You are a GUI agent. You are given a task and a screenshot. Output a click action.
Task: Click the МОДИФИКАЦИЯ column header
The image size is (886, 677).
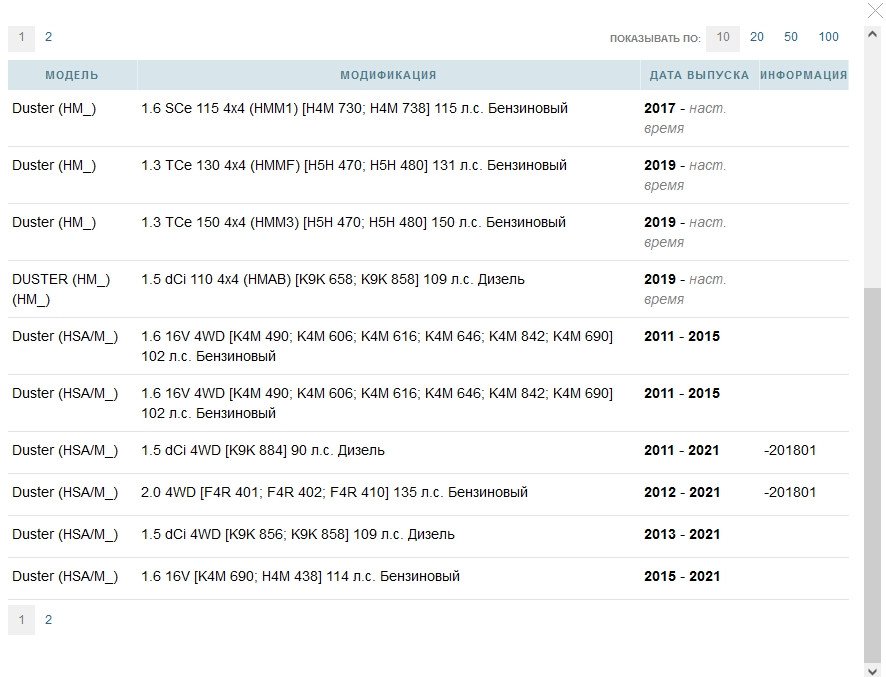pos(388,75)
